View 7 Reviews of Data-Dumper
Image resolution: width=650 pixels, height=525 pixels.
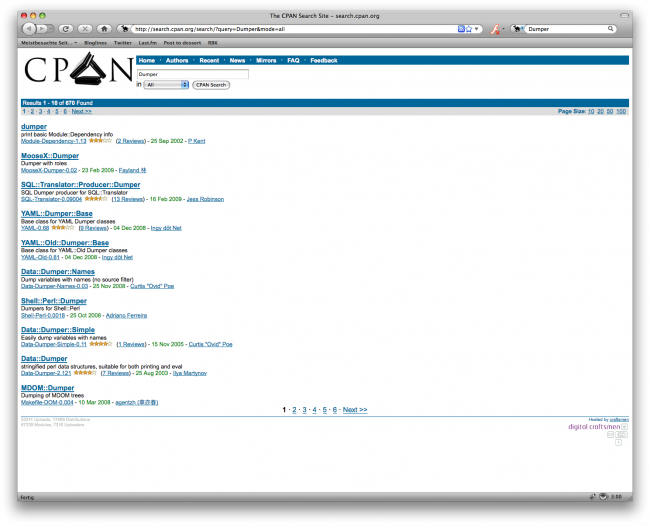pyautogui.click(x=116, y=373)
